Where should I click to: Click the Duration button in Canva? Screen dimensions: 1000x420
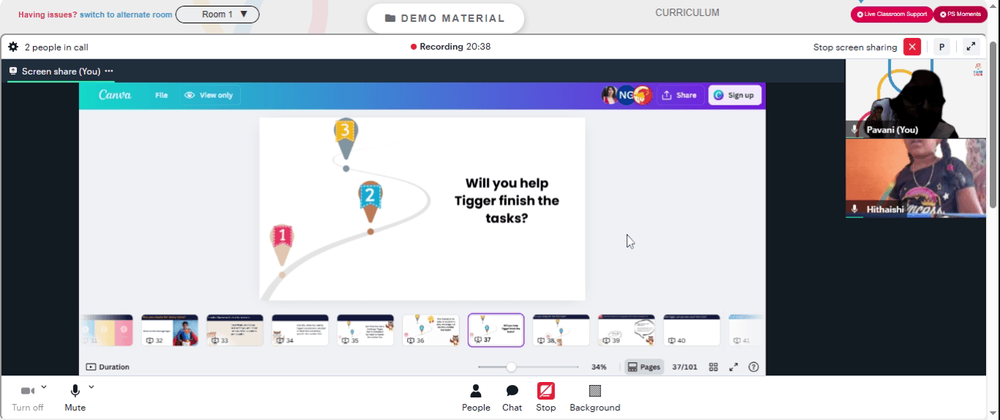pyautogui.click(x=107, y=367)
